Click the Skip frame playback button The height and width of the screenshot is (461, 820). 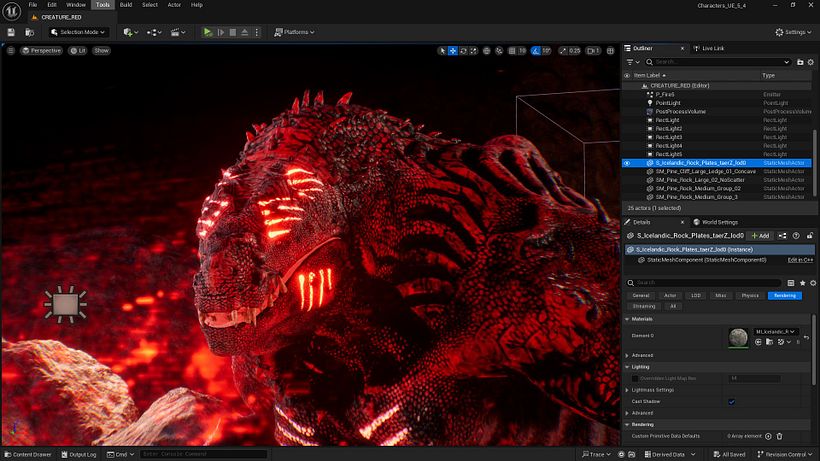coord(221,32)
